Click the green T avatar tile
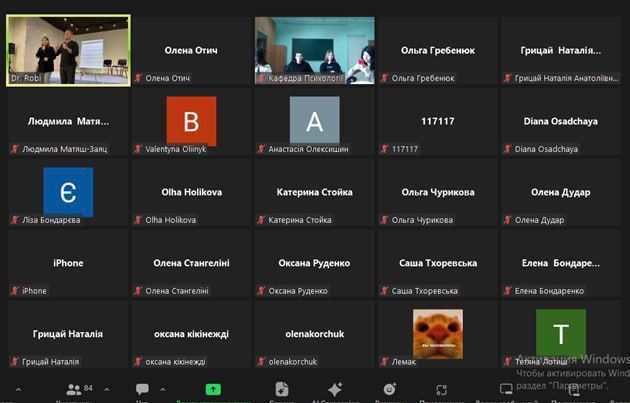Screen dimensions: 630x403 point(560,333)
